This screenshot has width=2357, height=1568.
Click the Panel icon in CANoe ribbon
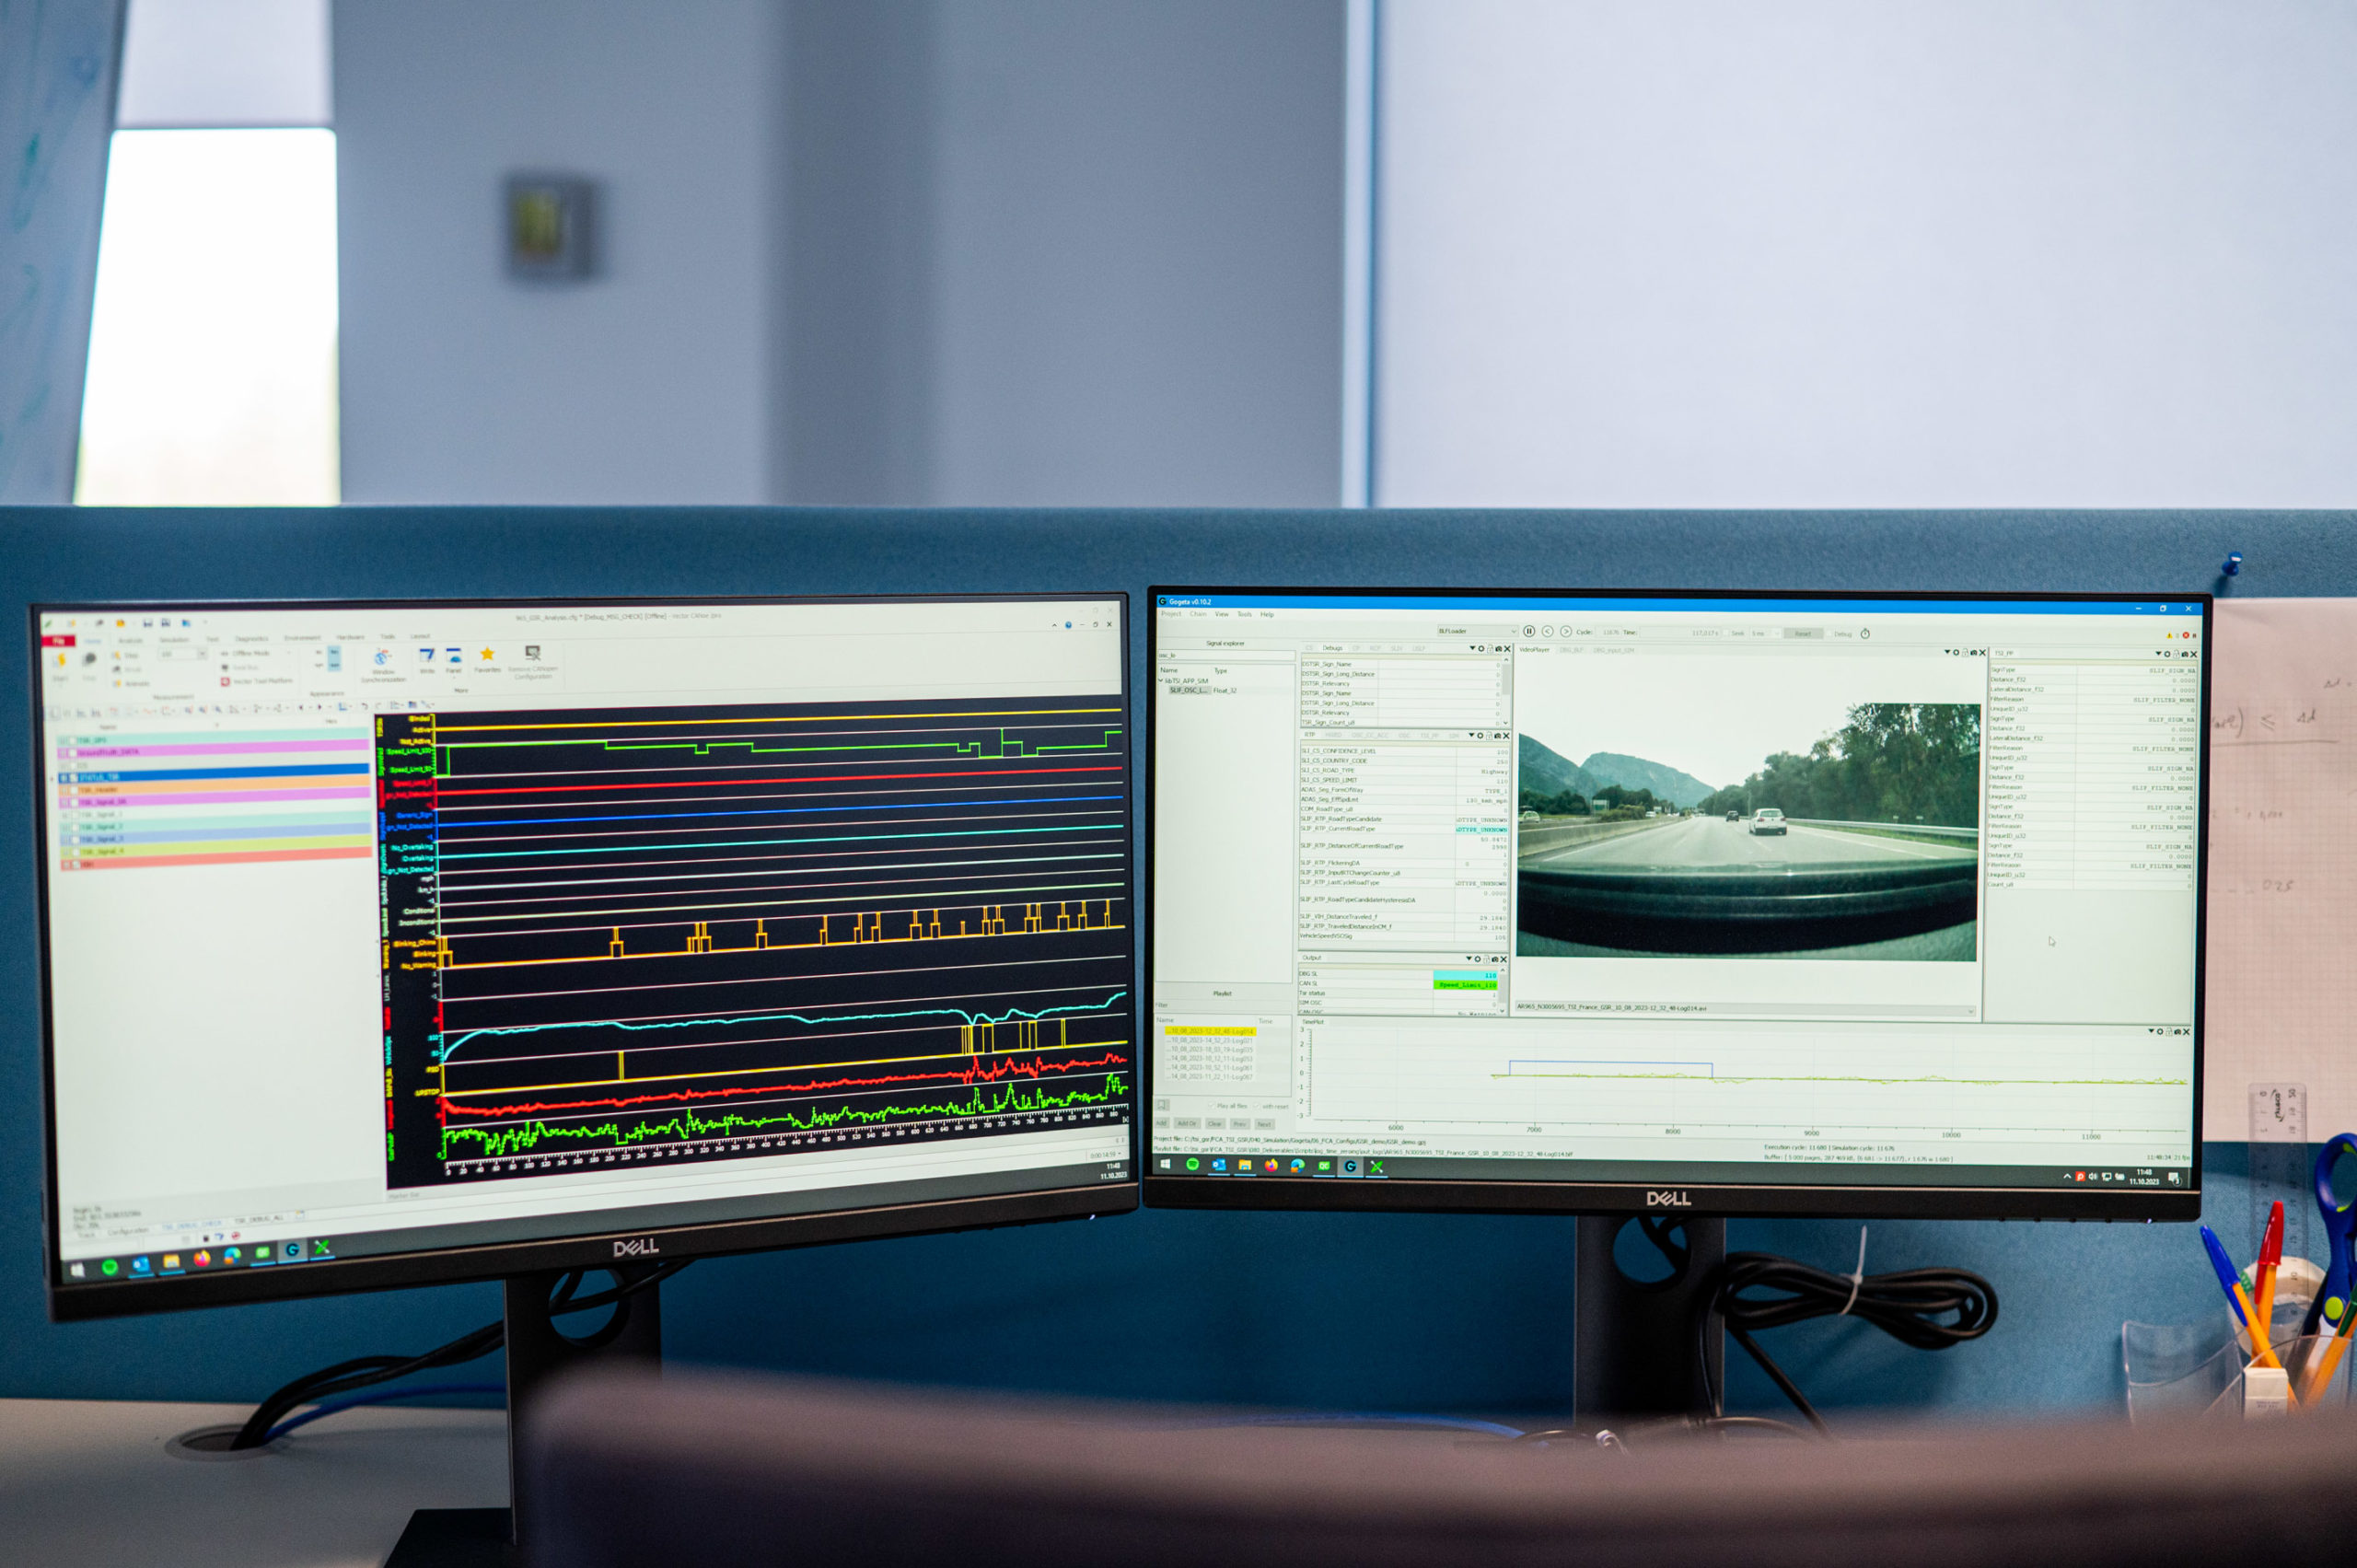click(454, 660)
